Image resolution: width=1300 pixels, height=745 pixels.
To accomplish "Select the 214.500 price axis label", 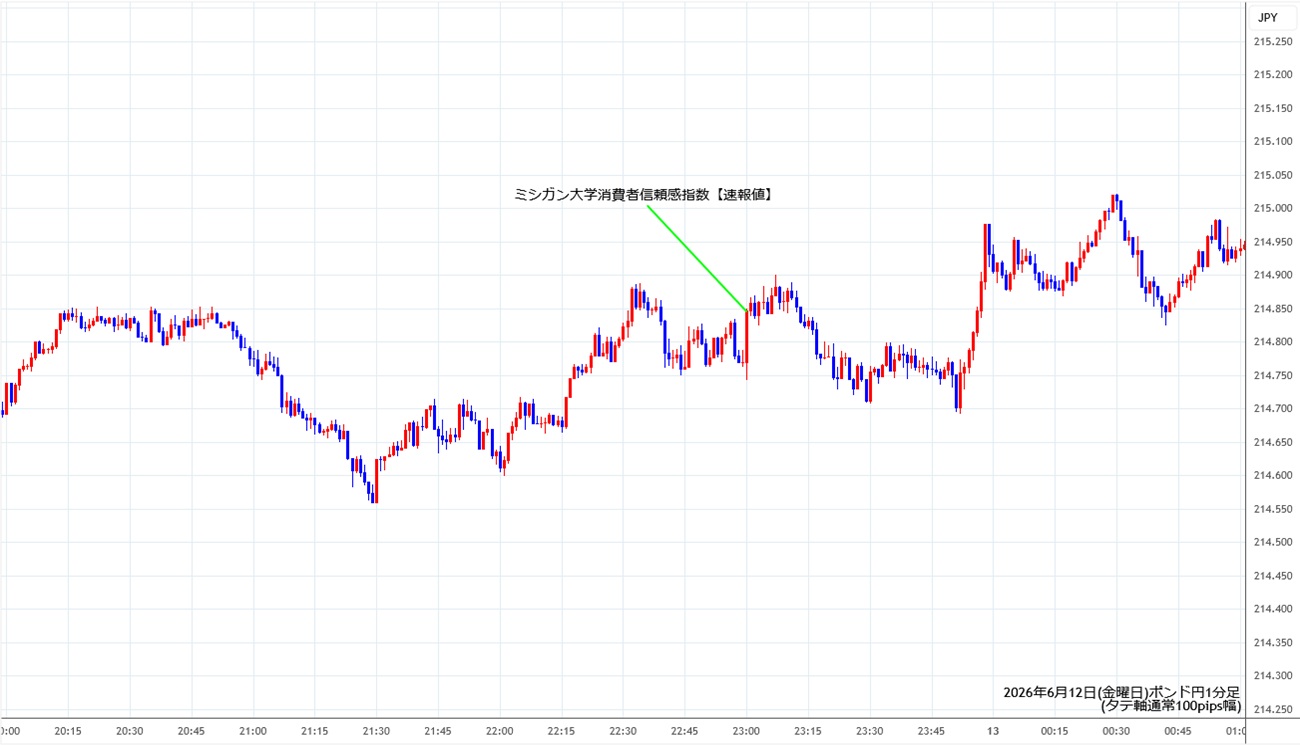I will pyautogui.click(x=1273, y=542).
